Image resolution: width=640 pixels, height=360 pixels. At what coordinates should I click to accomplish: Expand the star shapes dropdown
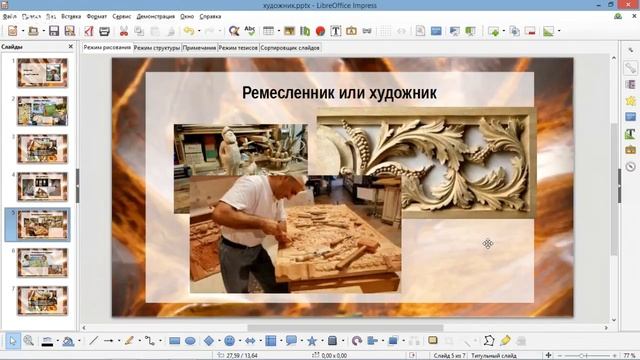click(322, 340)
